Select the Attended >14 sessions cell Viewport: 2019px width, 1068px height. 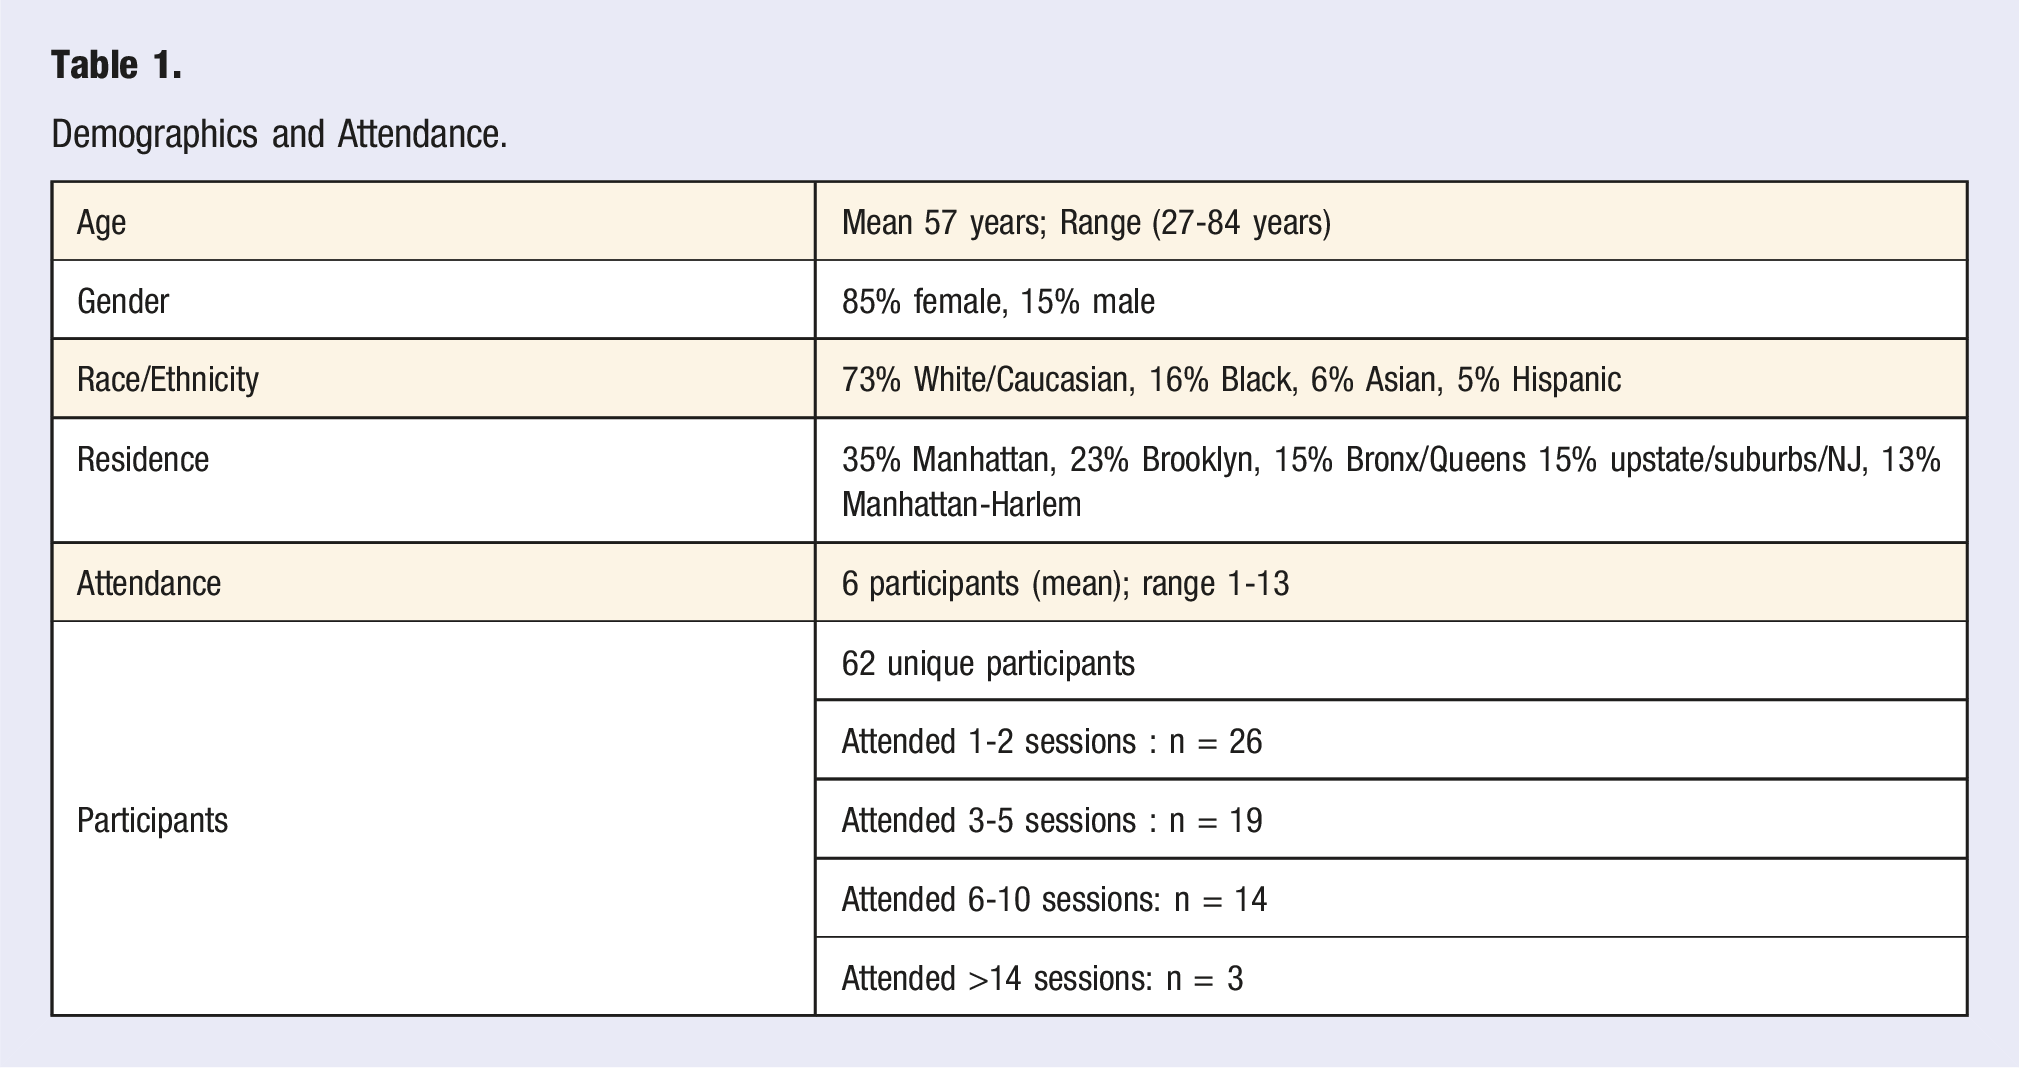[x=1391, y=977]
